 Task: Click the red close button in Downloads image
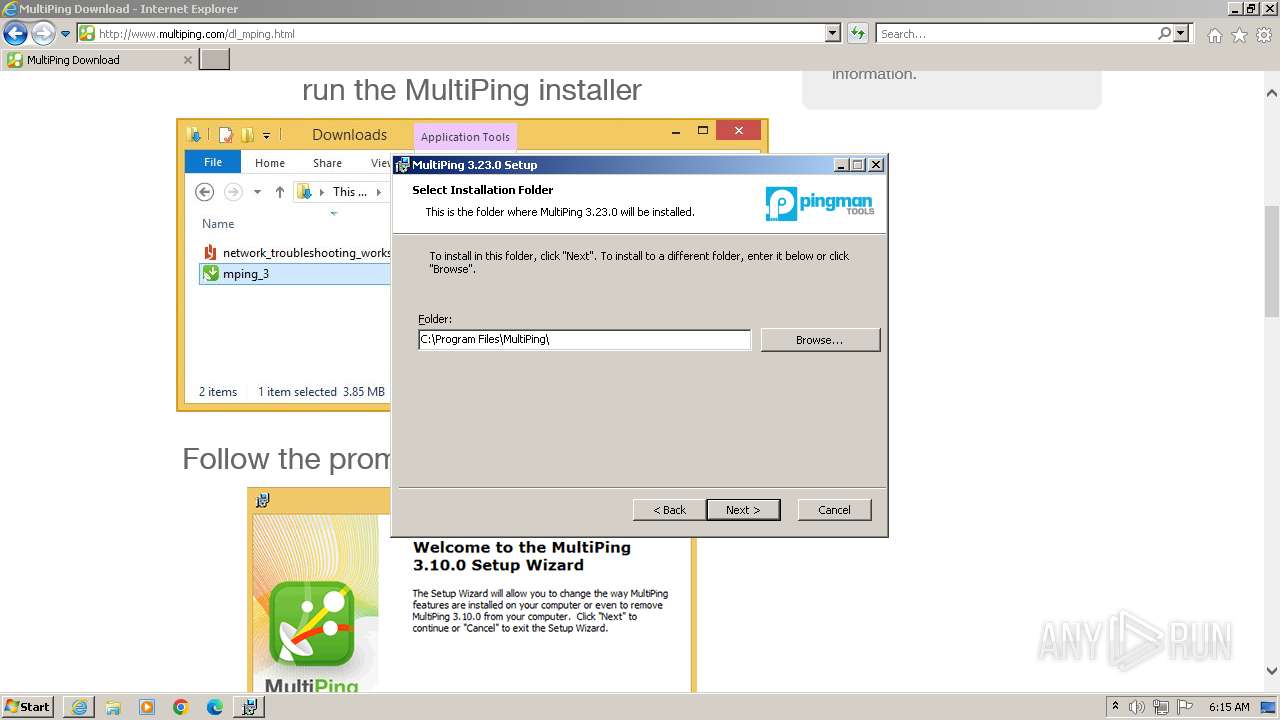pyautogui.click(x=738, y=131)
